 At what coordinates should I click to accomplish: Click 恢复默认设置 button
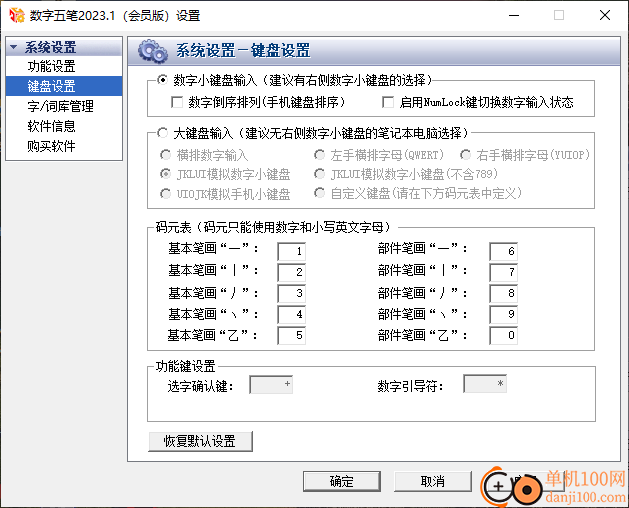pos(200,441)
